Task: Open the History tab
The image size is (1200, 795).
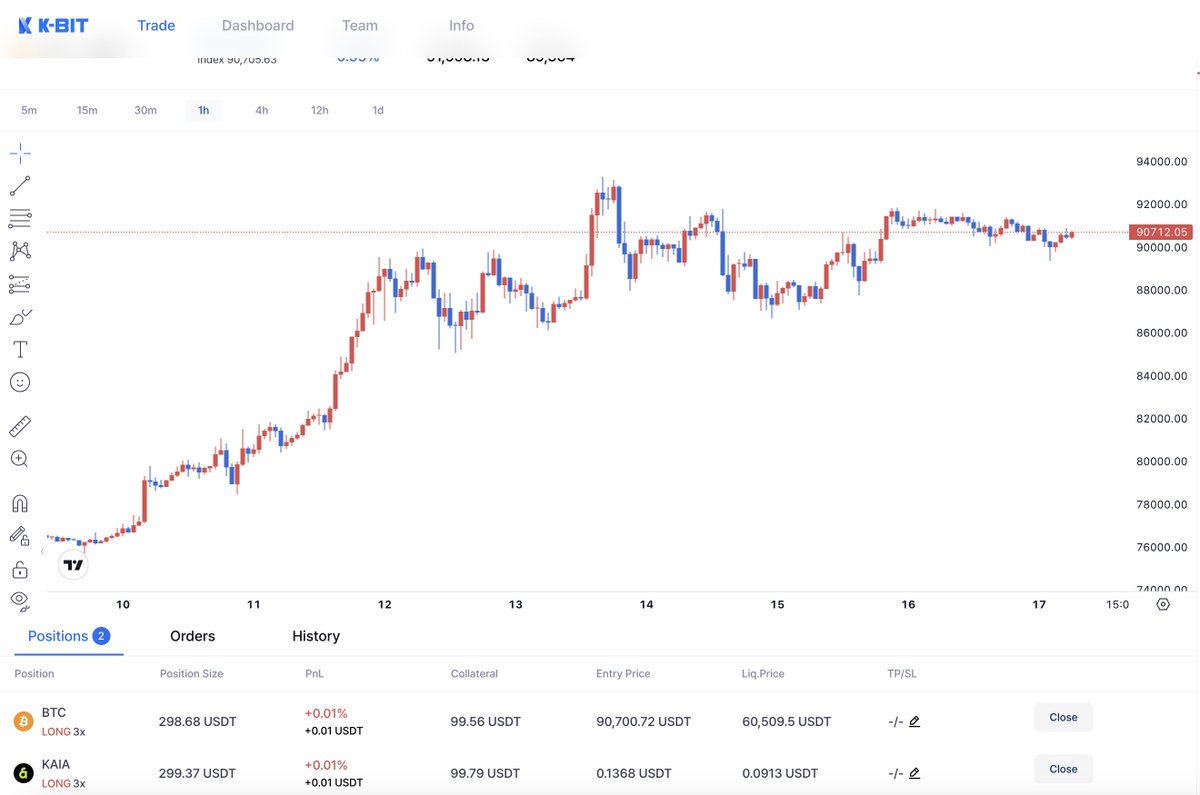Action: [x=316, y=636]
